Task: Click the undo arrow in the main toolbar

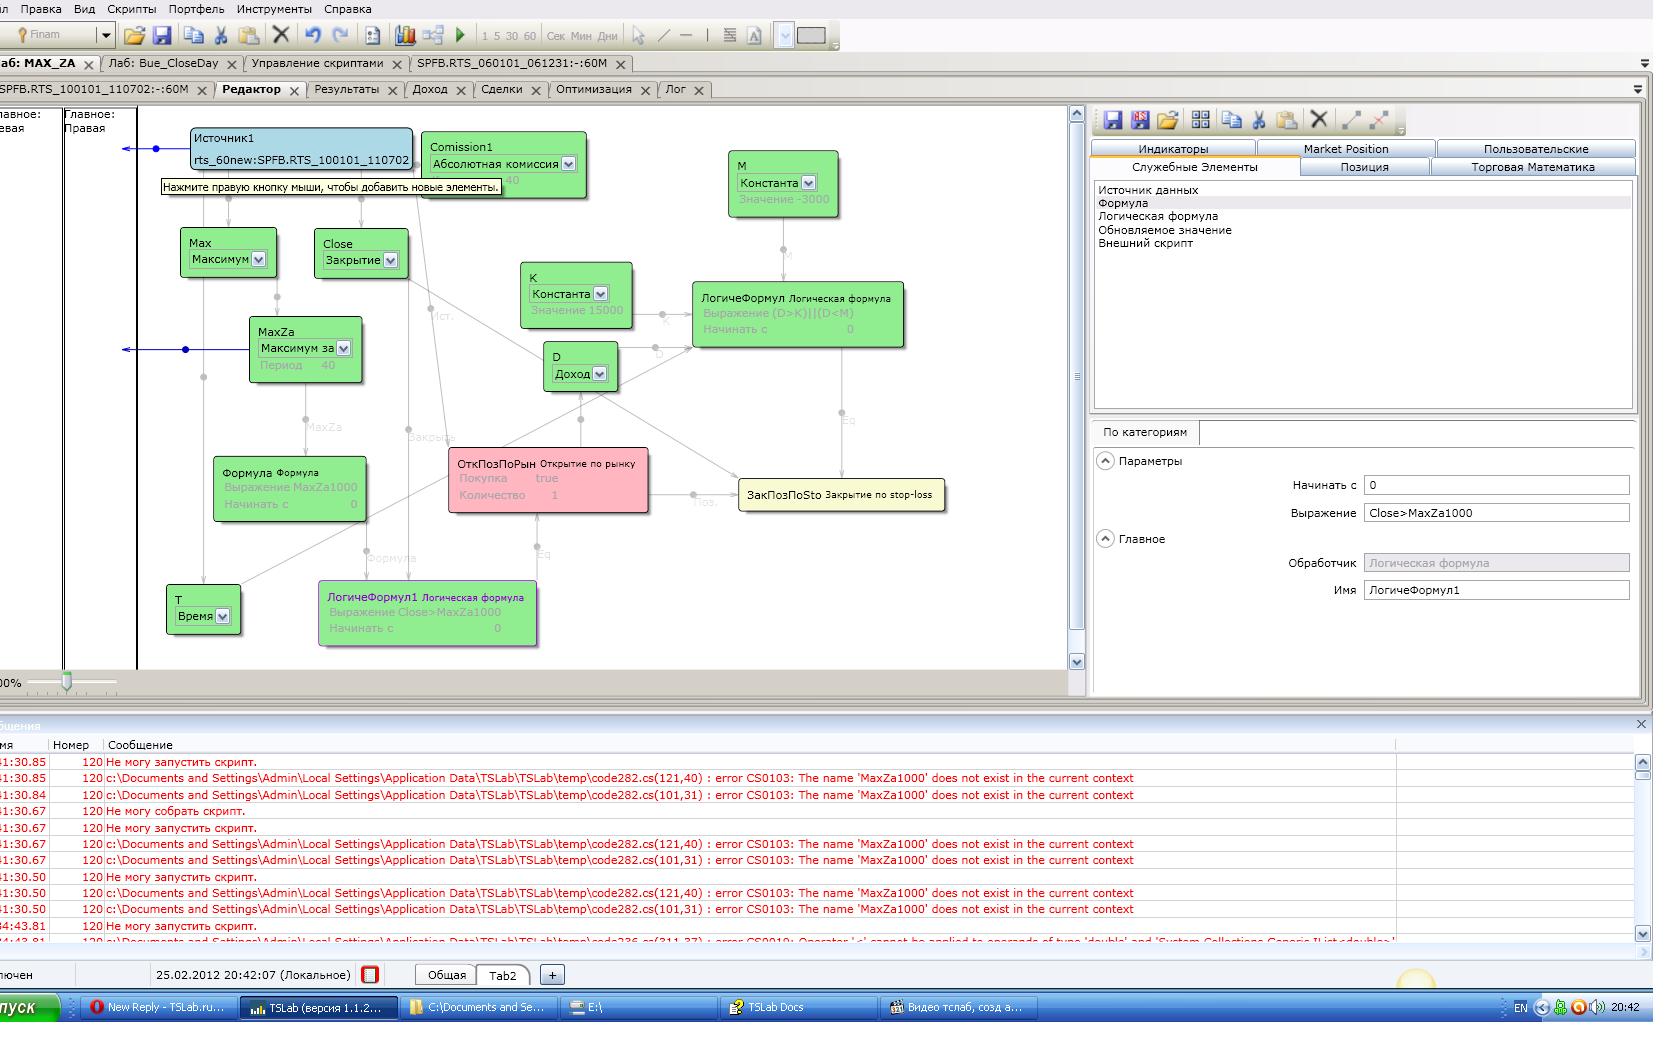Action: pyautogui.click(x=313, y=35)
